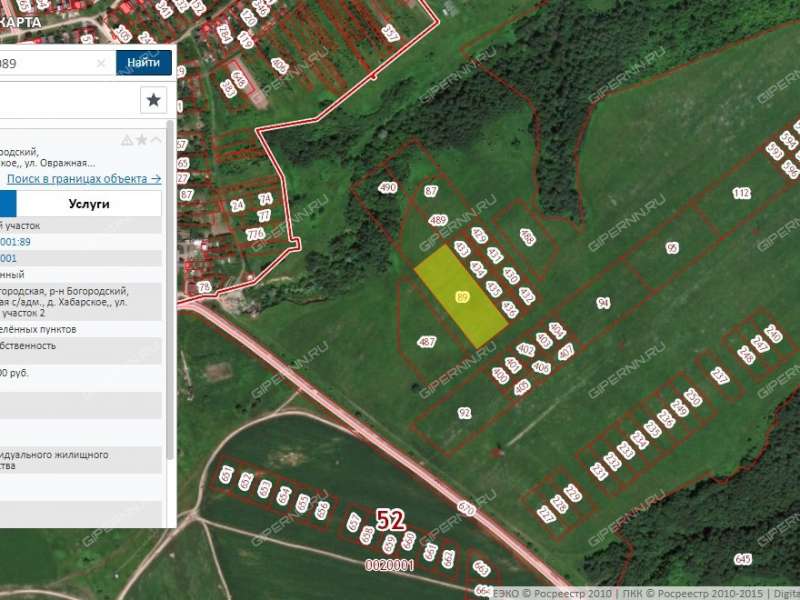Switch to the Услуги tab
The image size is (800, 600).
[89, 203]
